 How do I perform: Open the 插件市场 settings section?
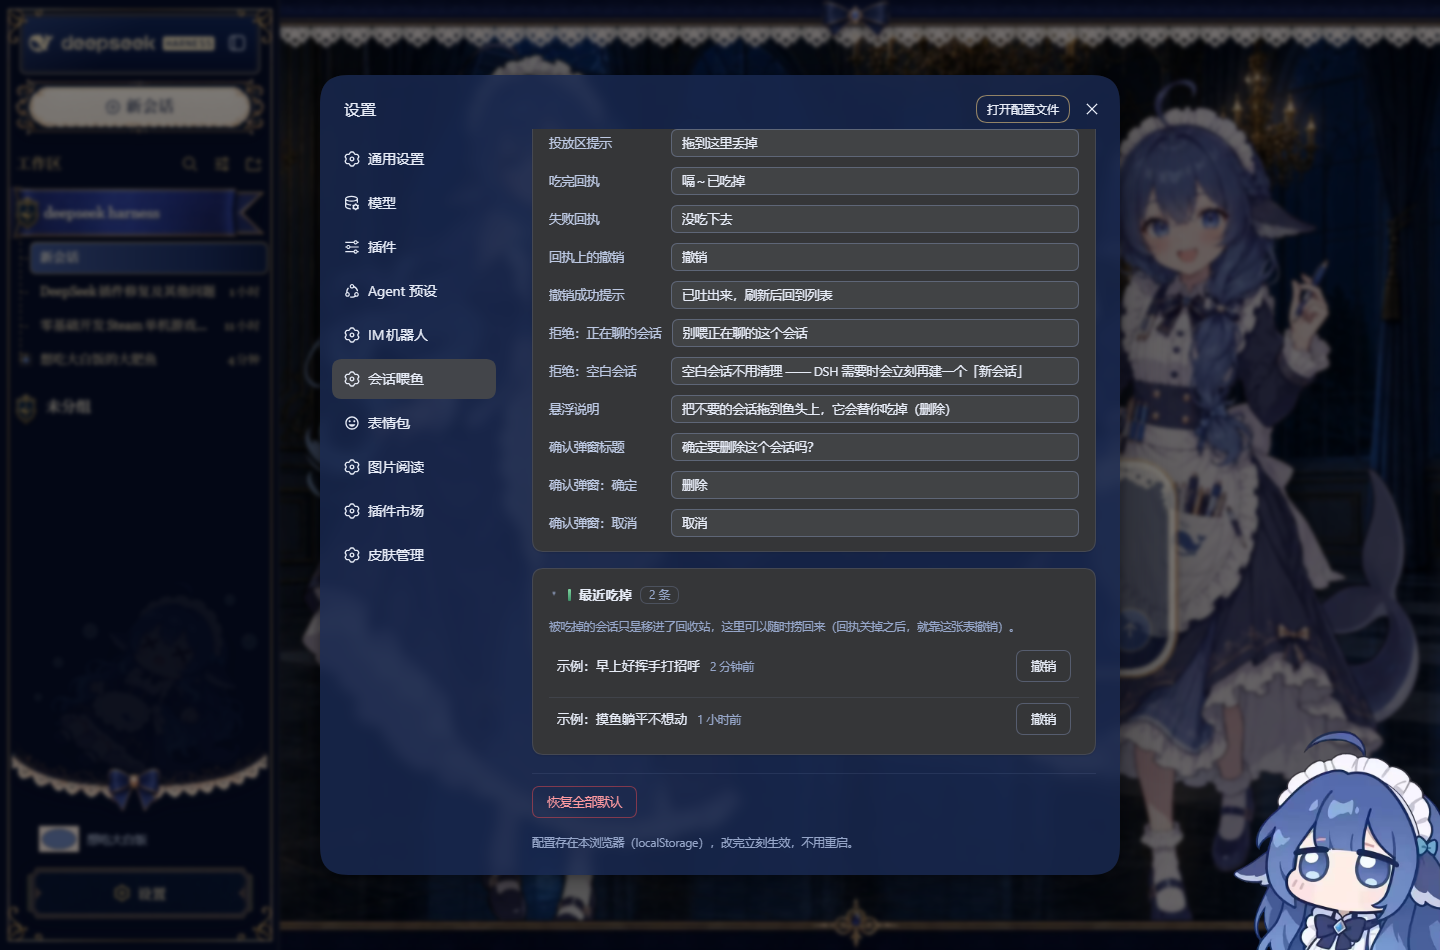click(414, 511)
